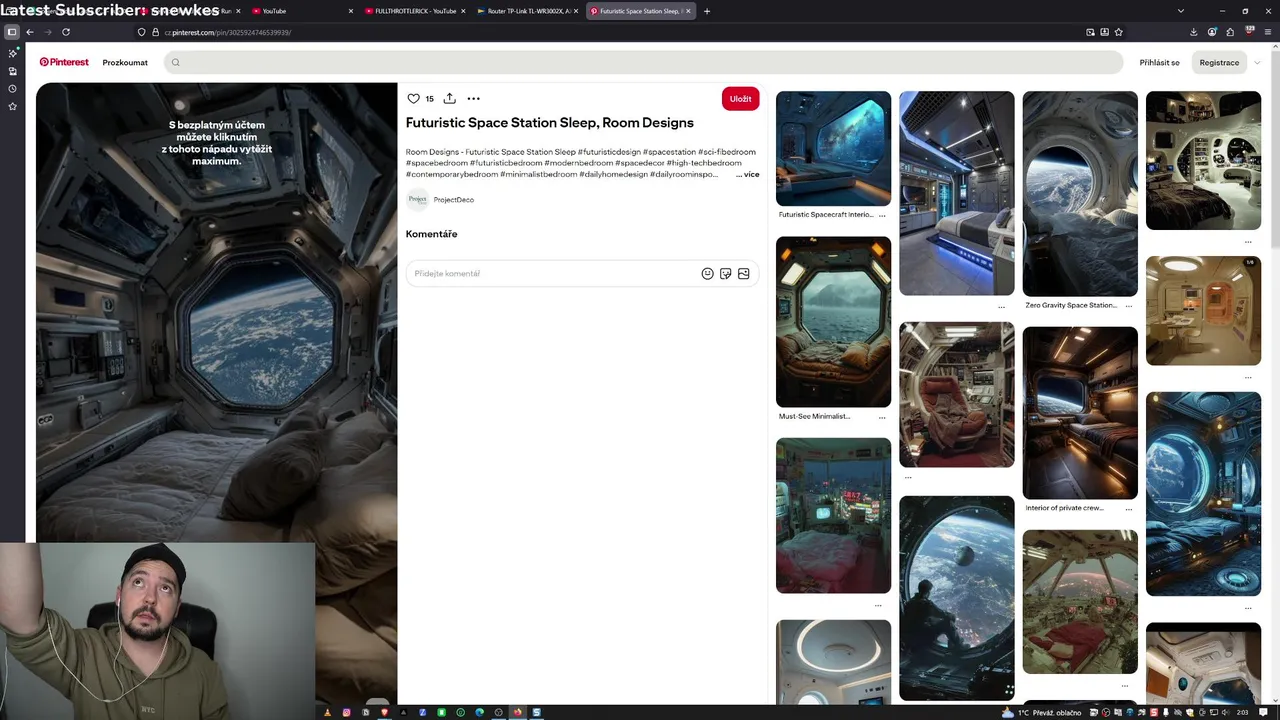Share the pin via upload icon
This screenshot has width=1280, height=720.
click(449, 98)
